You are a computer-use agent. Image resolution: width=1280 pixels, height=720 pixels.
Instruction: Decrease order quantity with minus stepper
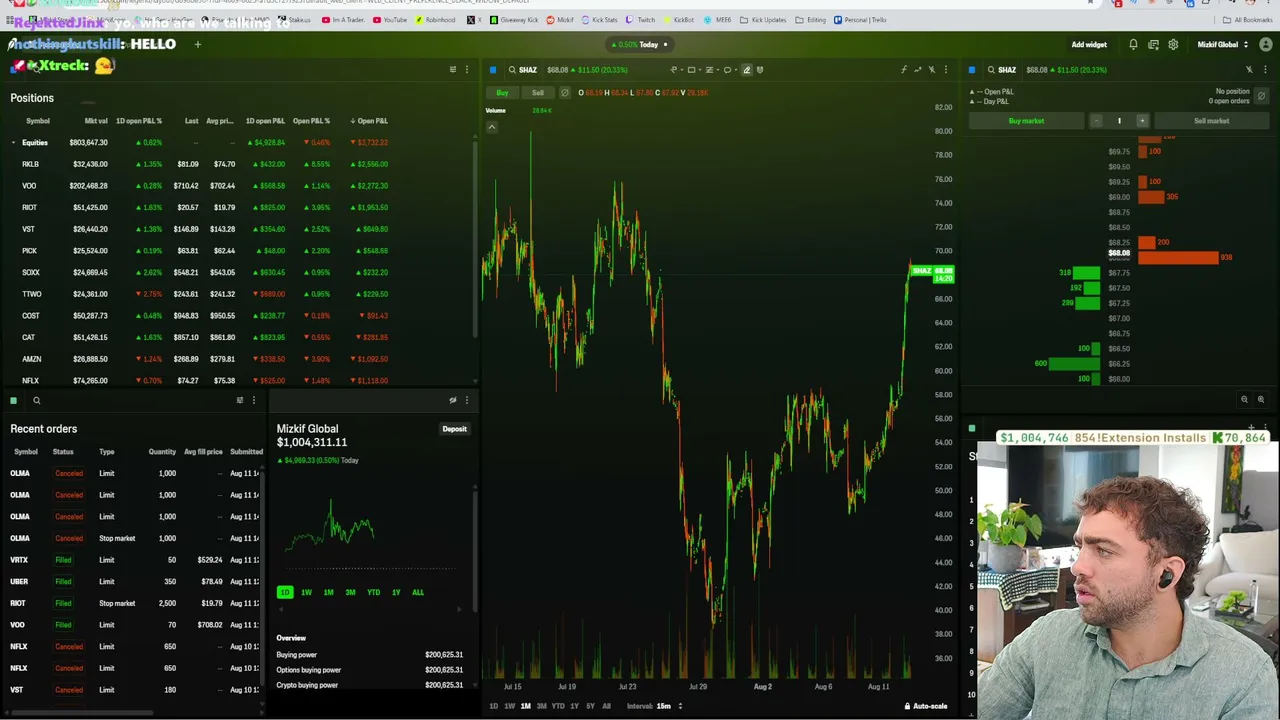[1096, 121]
